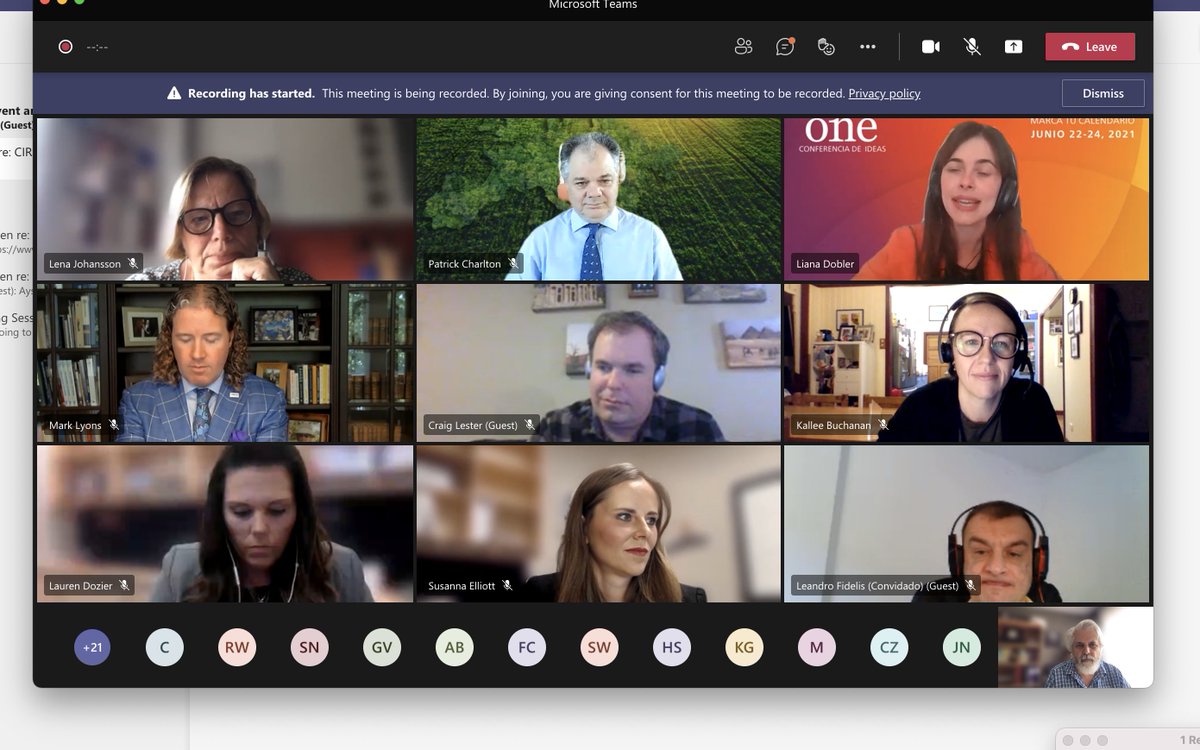
Task: Click participant avatar KG
Action: (744, 647)
